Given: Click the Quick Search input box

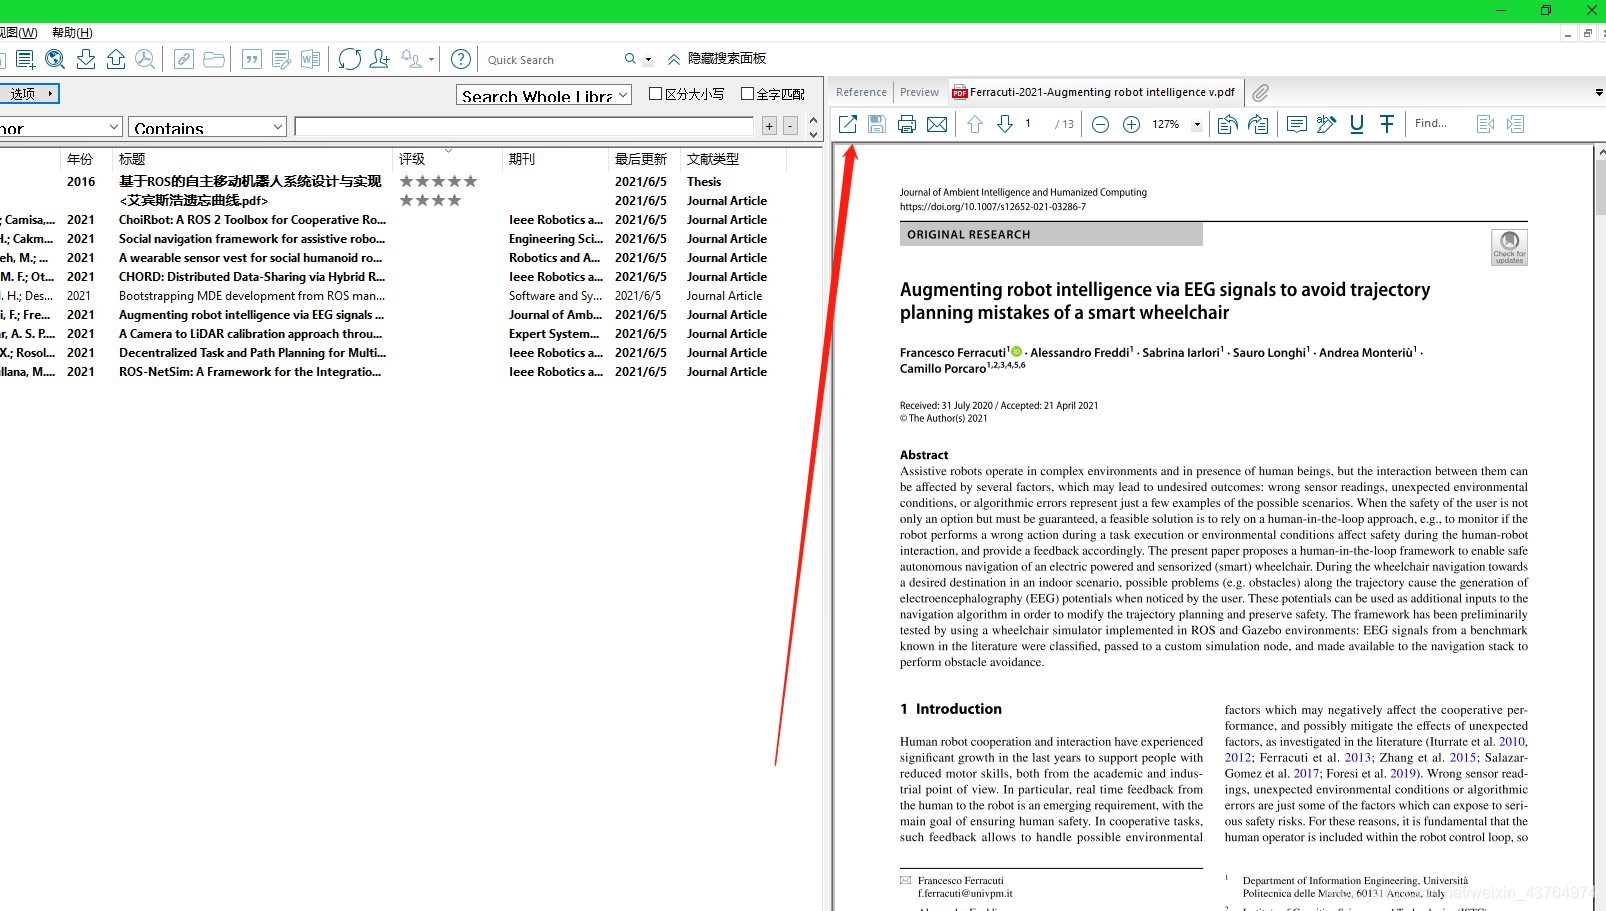Looking at the screenshot, I should coord(552,60).
